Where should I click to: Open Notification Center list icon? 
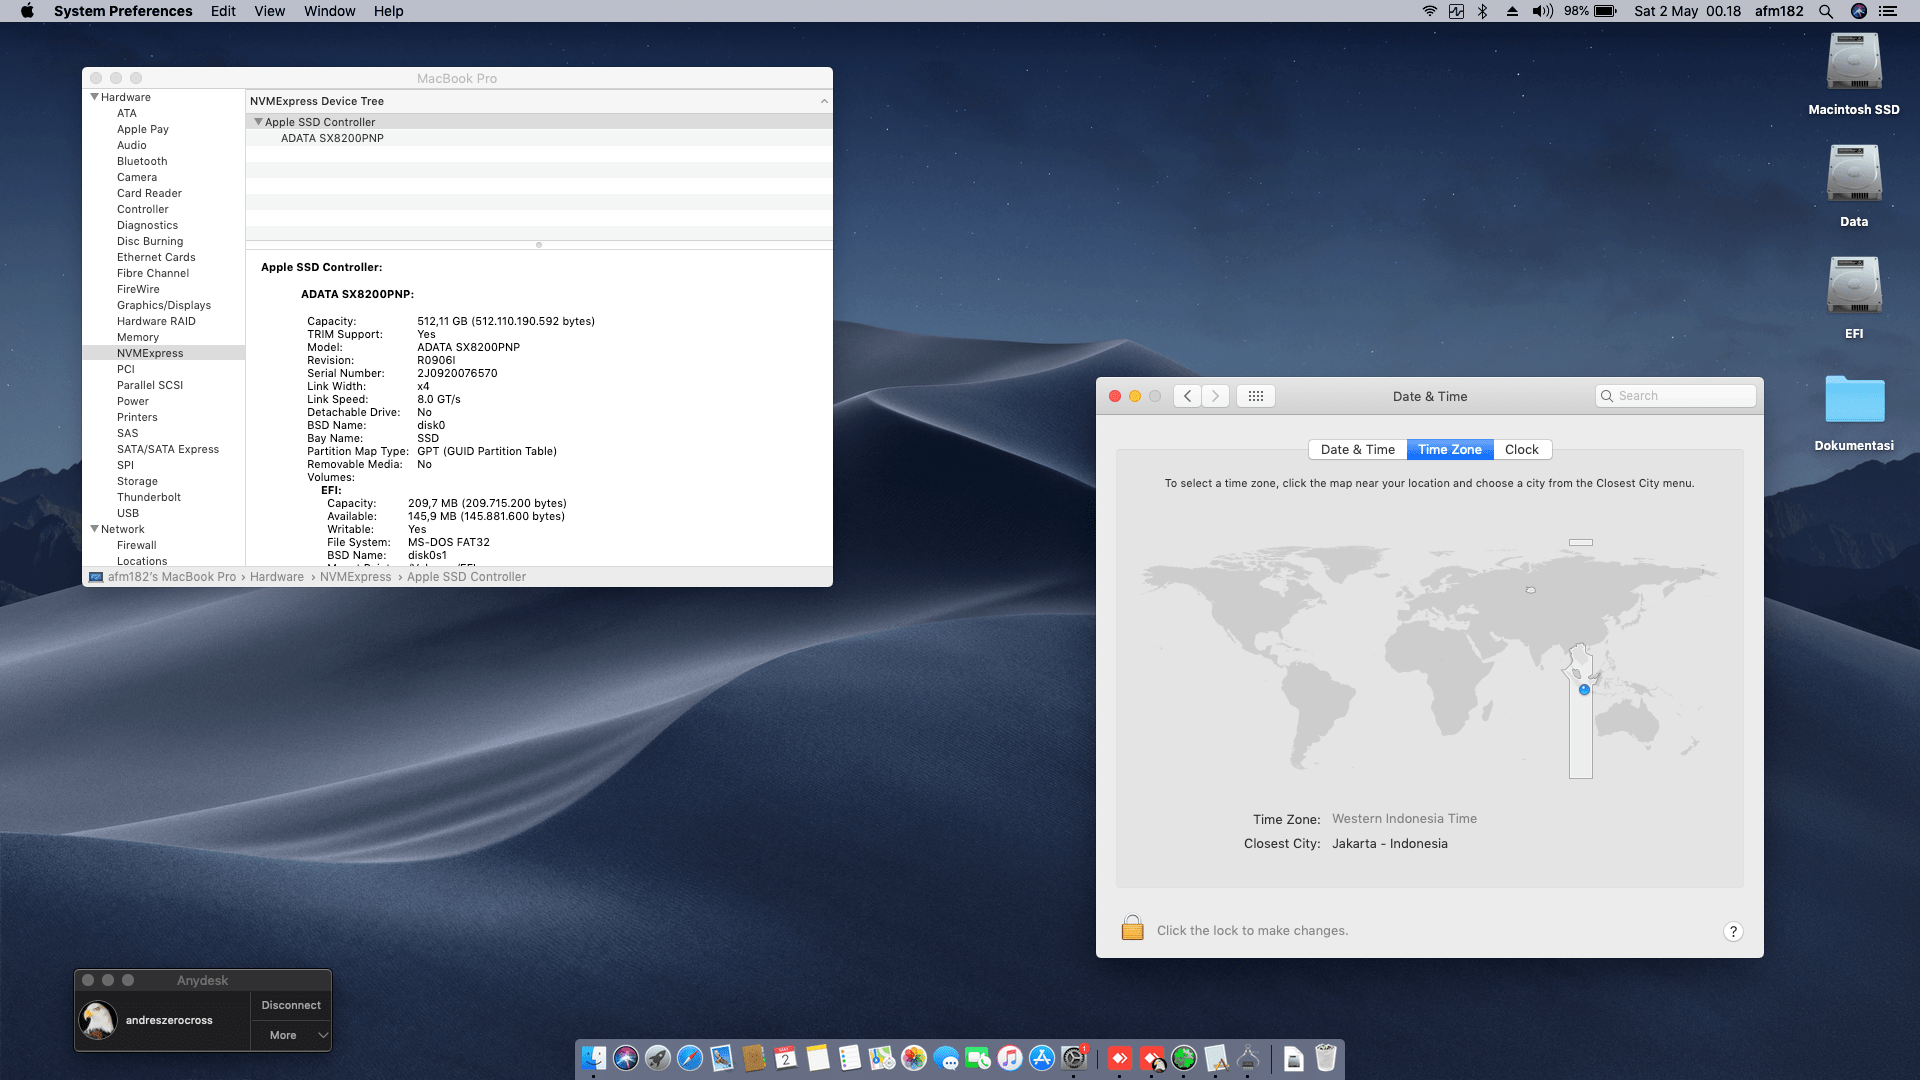pos(1888,11)
